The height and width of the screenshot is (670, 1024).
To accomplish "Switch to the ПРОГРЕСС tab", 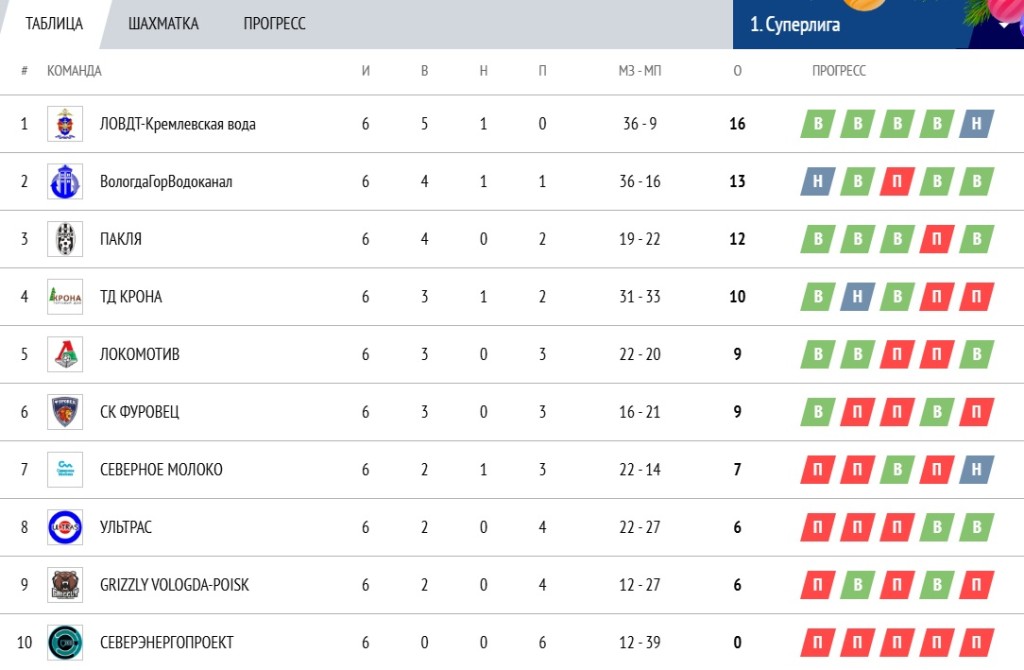I will point(274,24).
